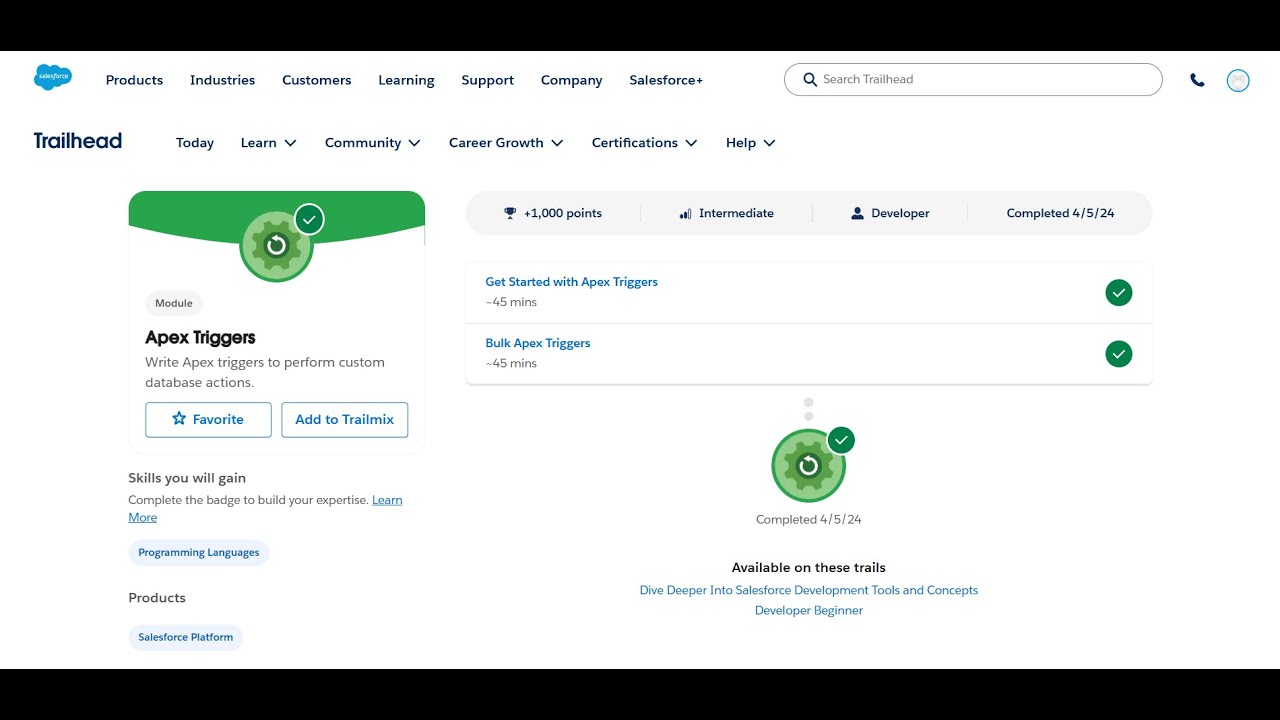1280x720 pixels.
Task: Focus the Search Trailhead field
Action: [x=973, y=79]
